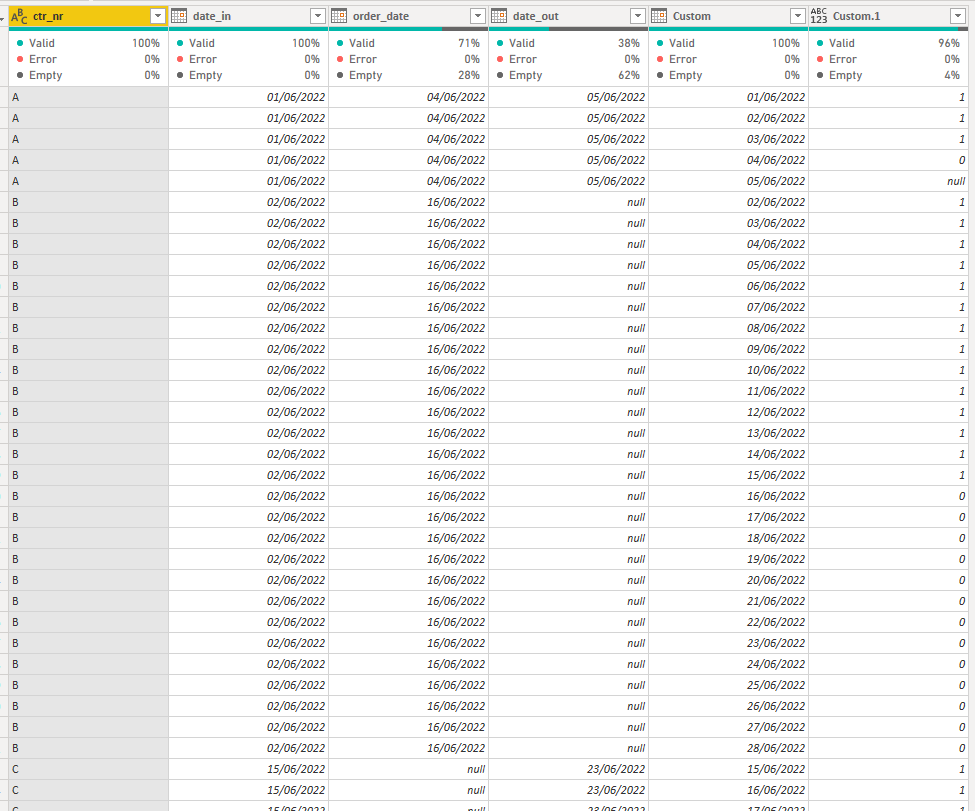Click the Valid 96% quality line
Image resolution: width=975 pixels, height=811 pixels.
coord(888,43)
